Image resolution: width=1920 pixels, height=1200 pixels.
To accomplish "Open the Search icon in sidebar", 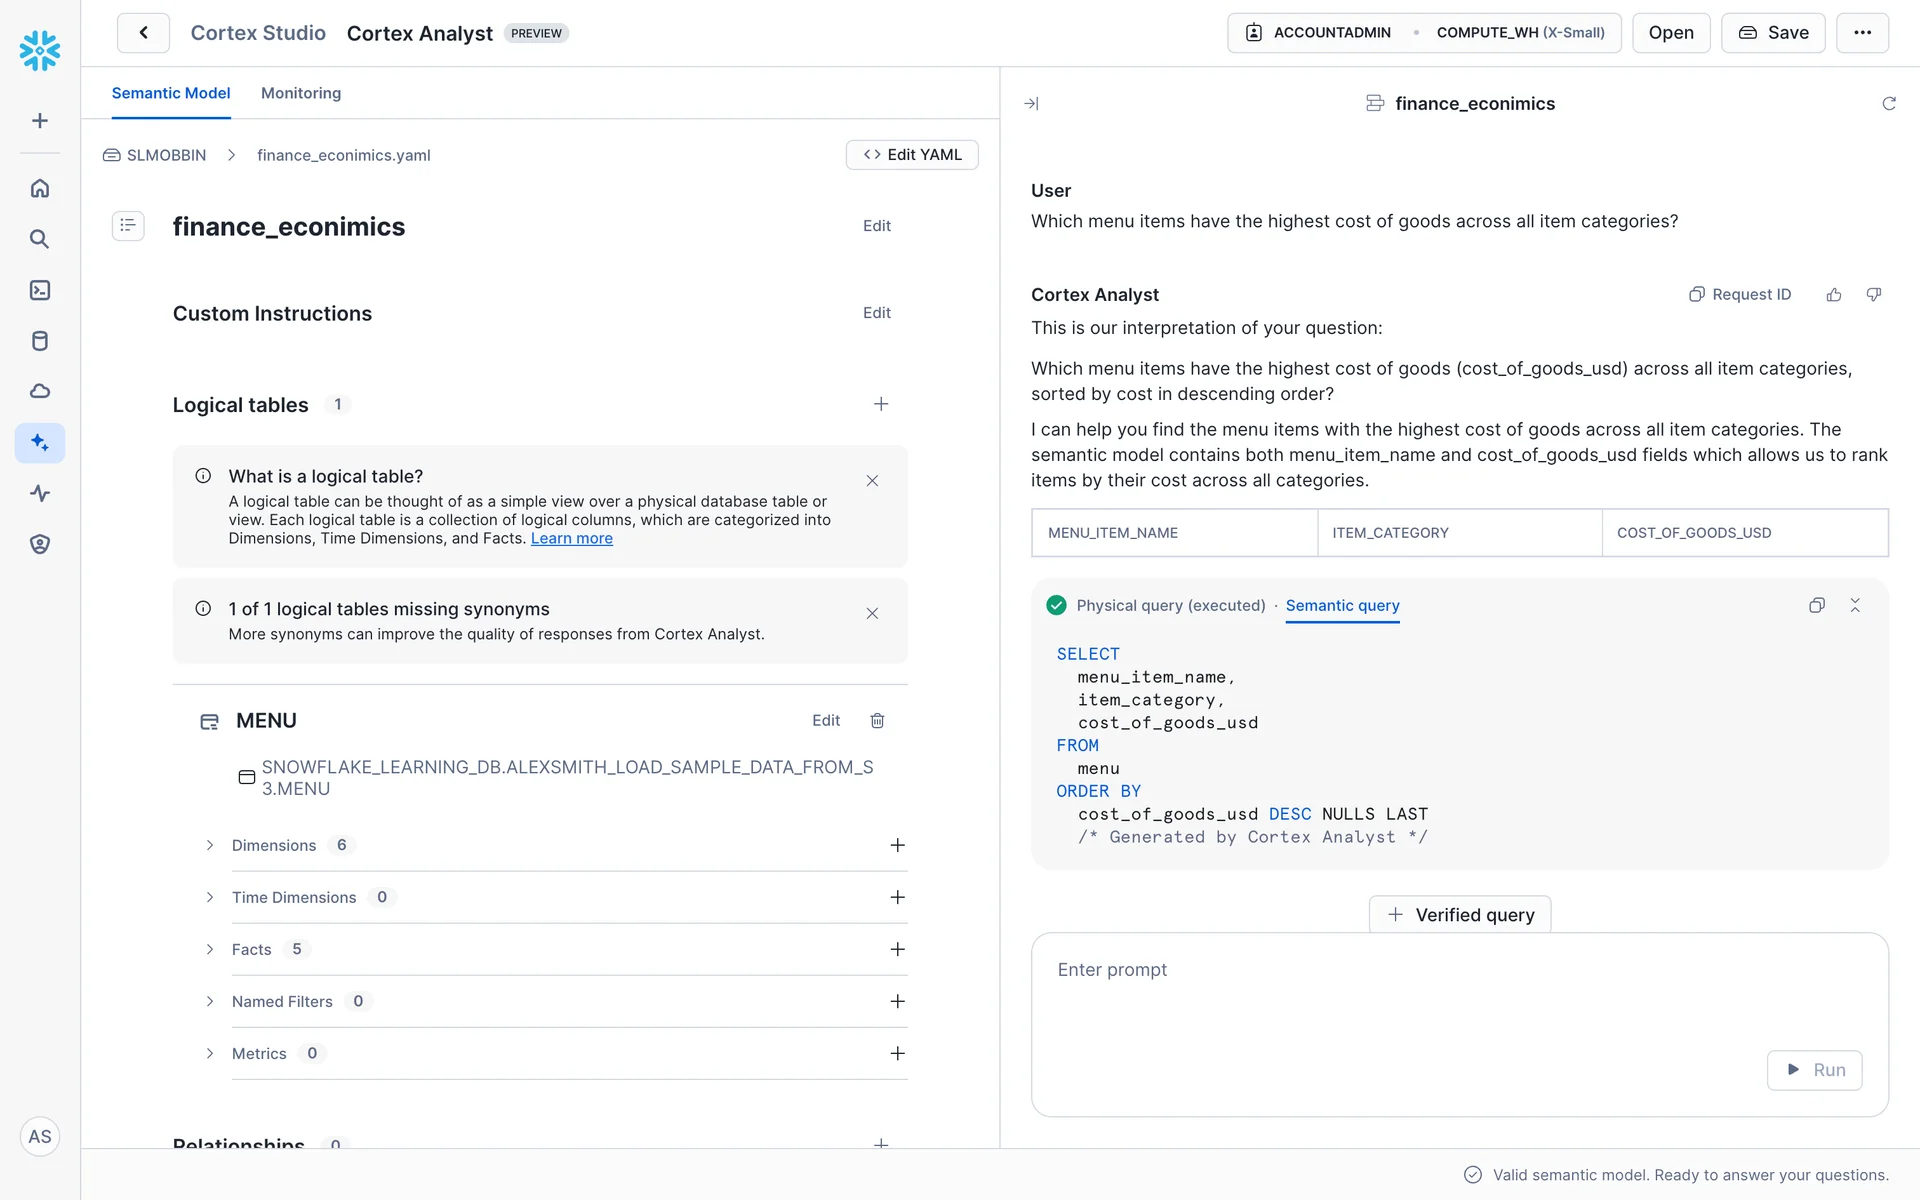I will (x=40, y=239).
